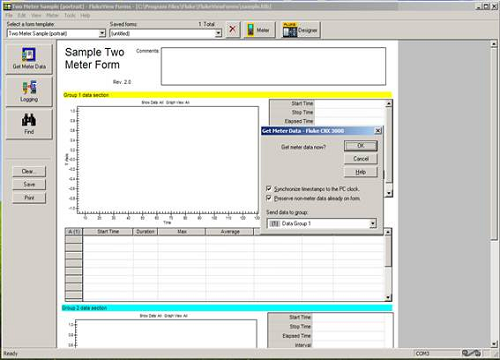Click Group 1 info panel scroll up arrow

(389, 104)
